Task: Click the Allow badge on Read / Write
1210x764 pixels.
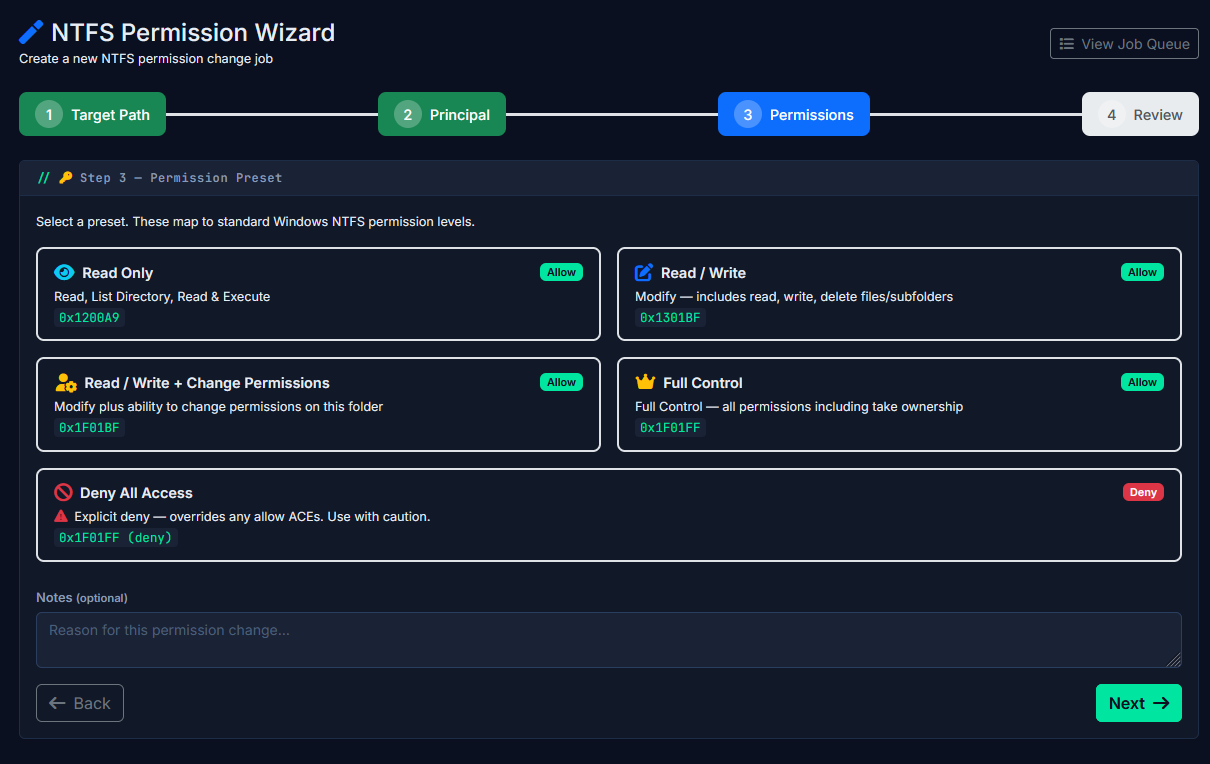Action: tap(1143, 272)
